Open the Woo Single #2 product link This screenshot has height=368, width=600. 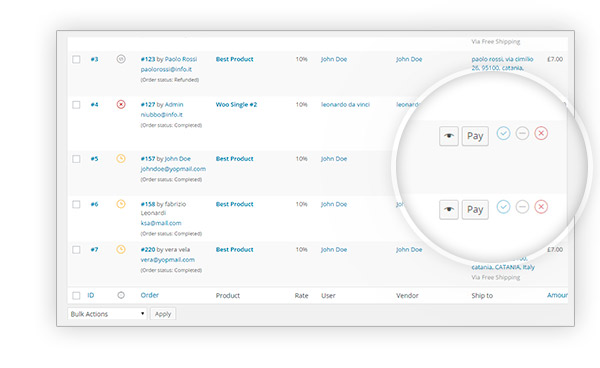(236, 104)
